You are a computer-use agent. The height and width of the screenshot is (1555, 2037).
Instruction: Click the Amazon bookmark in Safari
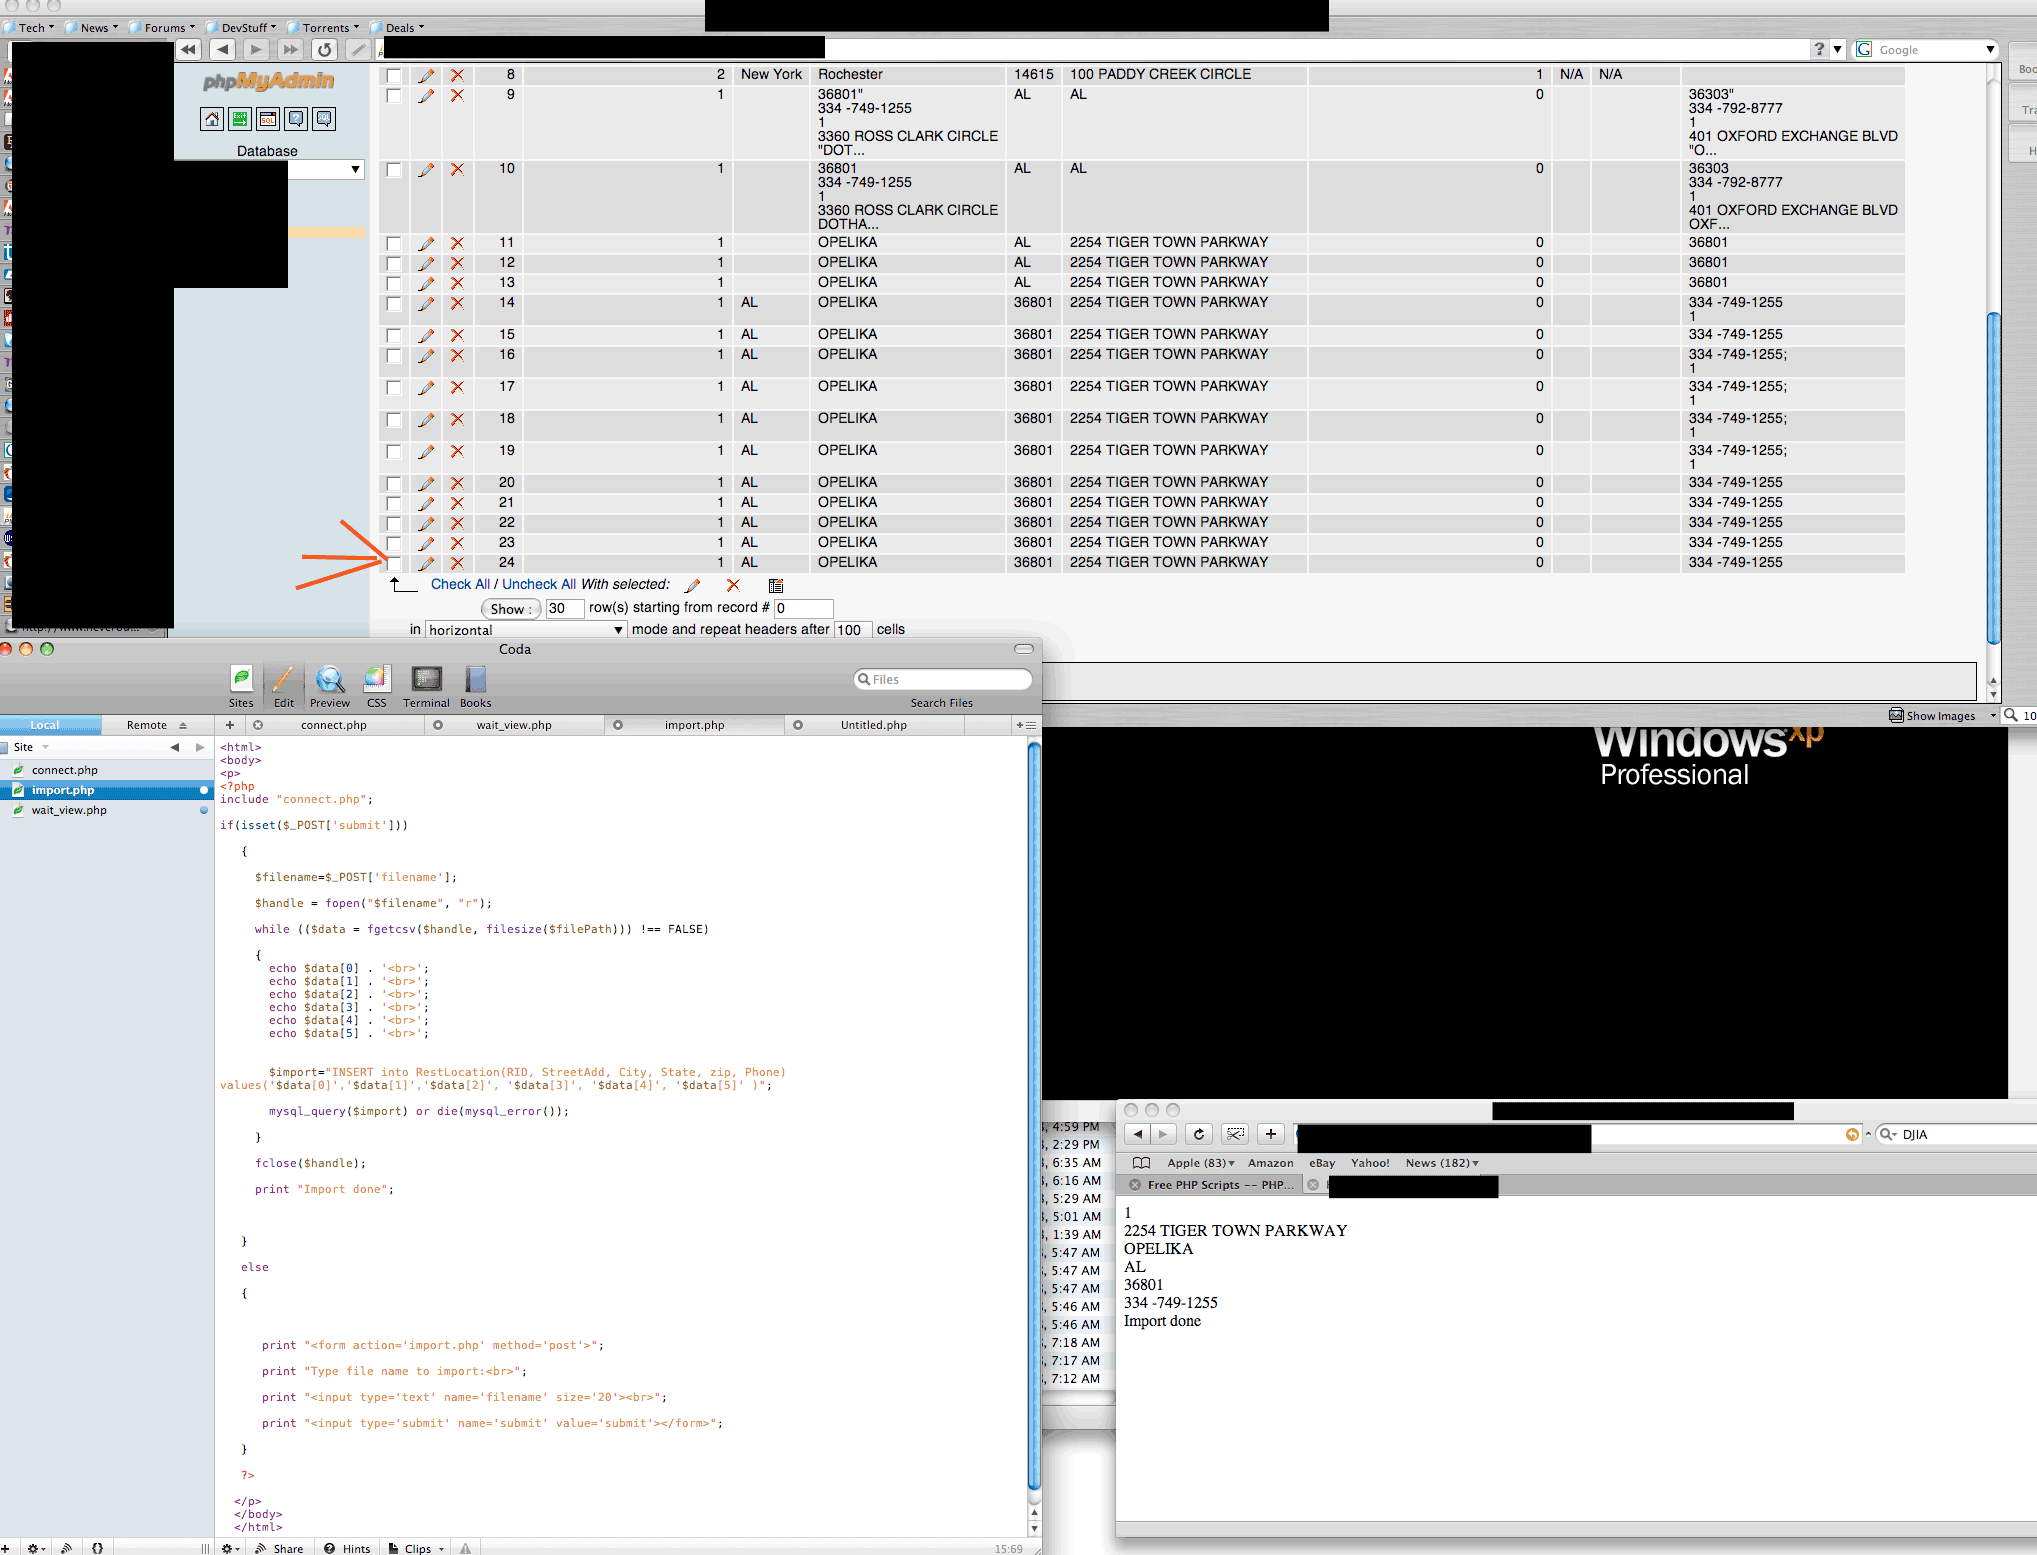(1270, 1163)
